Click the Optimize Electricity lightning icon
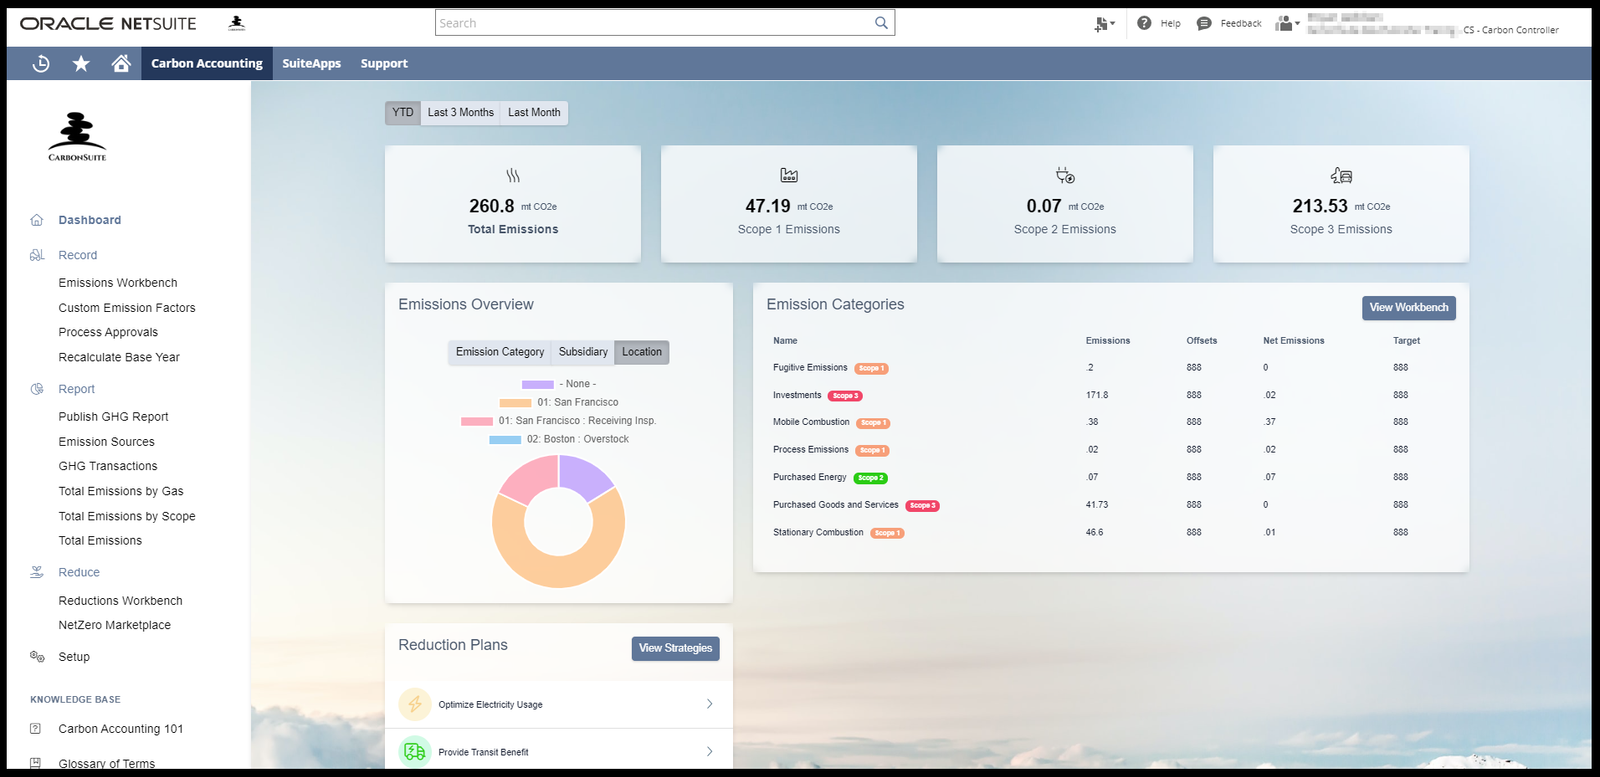Viewport: 1600px width, 777px height. click(415, 704)
